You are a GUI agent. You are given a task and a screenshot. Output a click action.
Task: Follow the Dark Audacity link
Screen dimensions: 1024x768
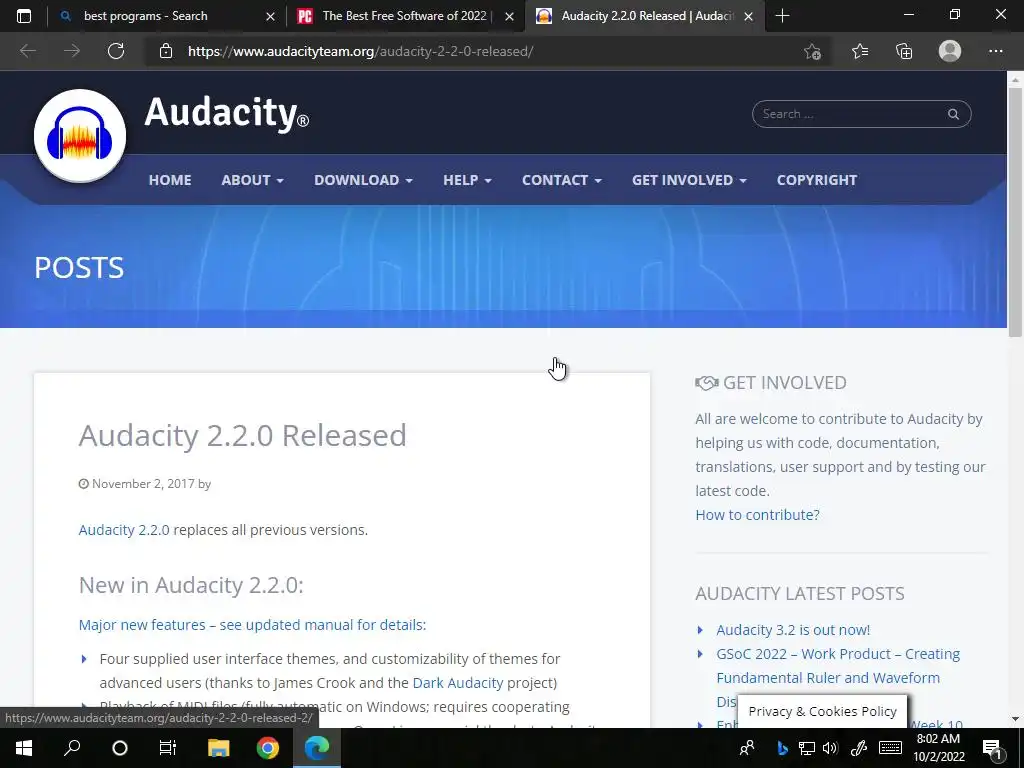click(x=458, y=683)
